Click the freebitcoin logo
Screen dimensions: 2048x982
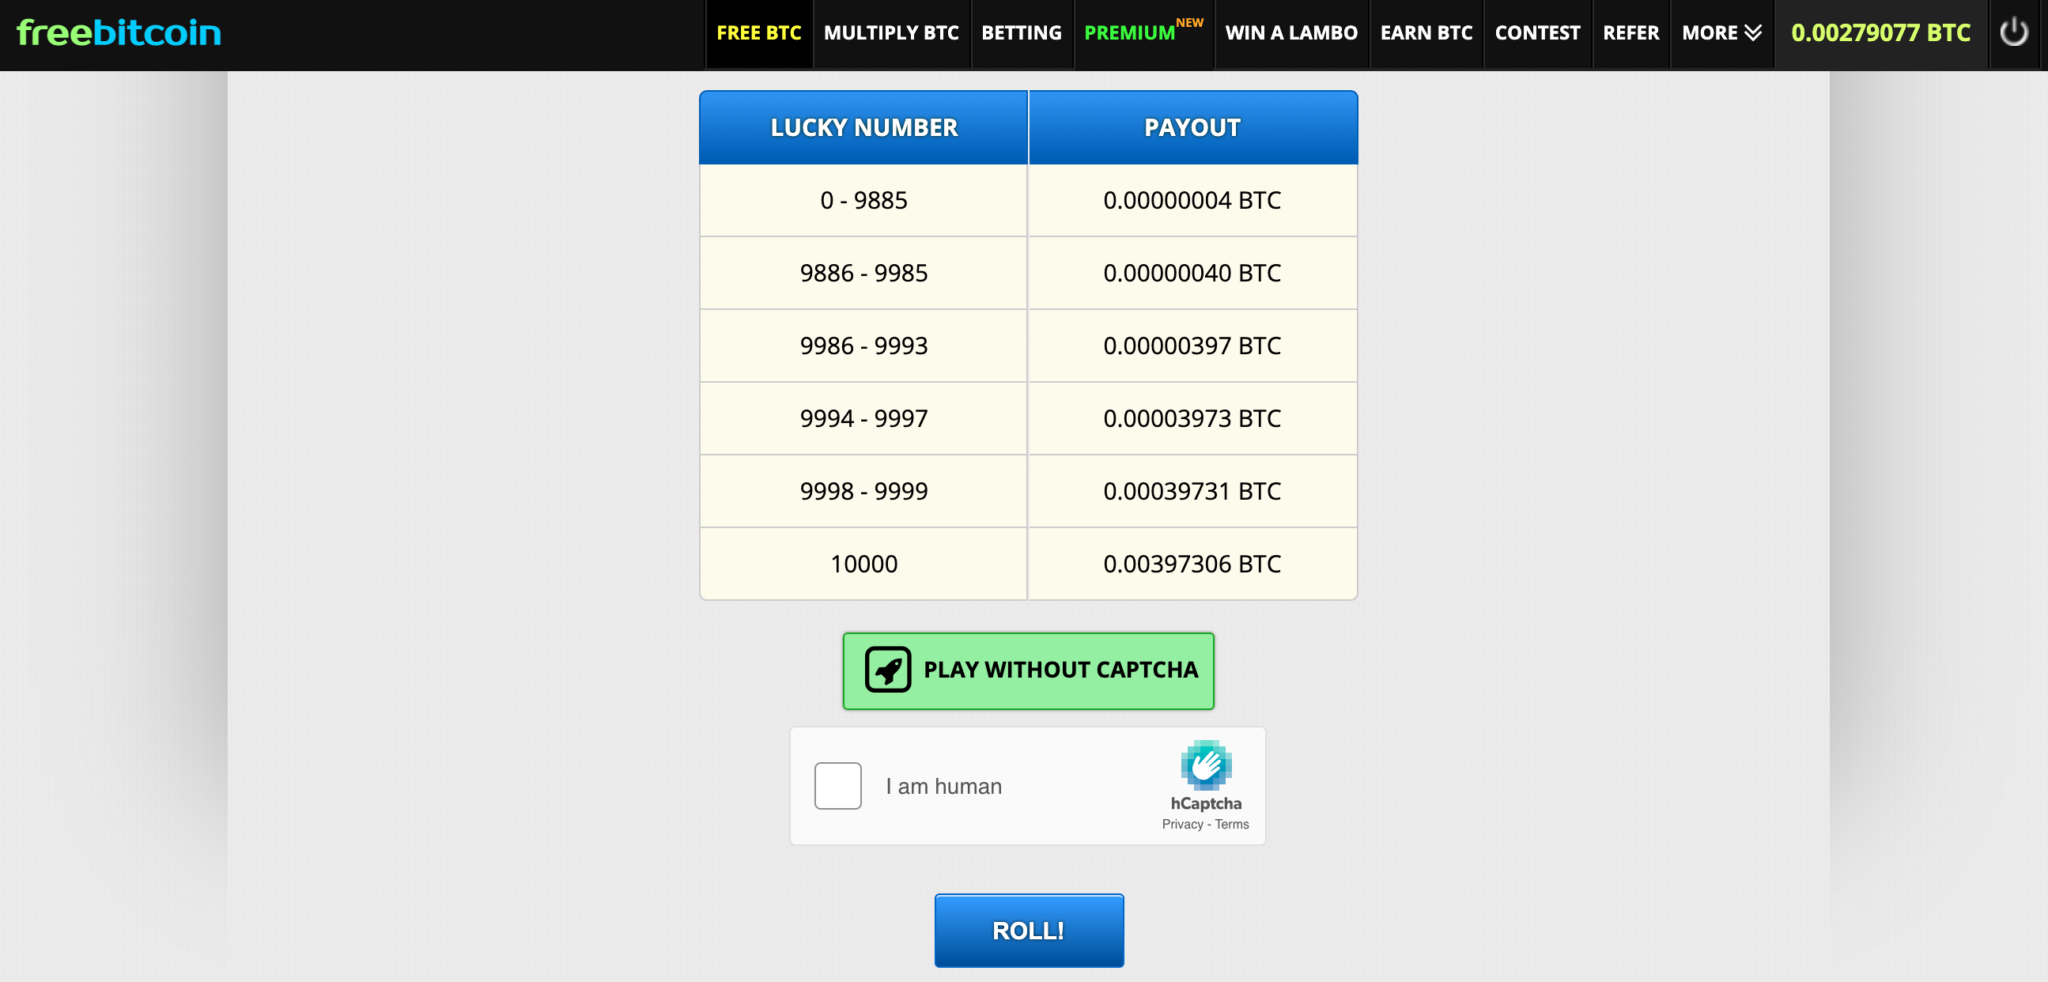[x=119, y=33]
